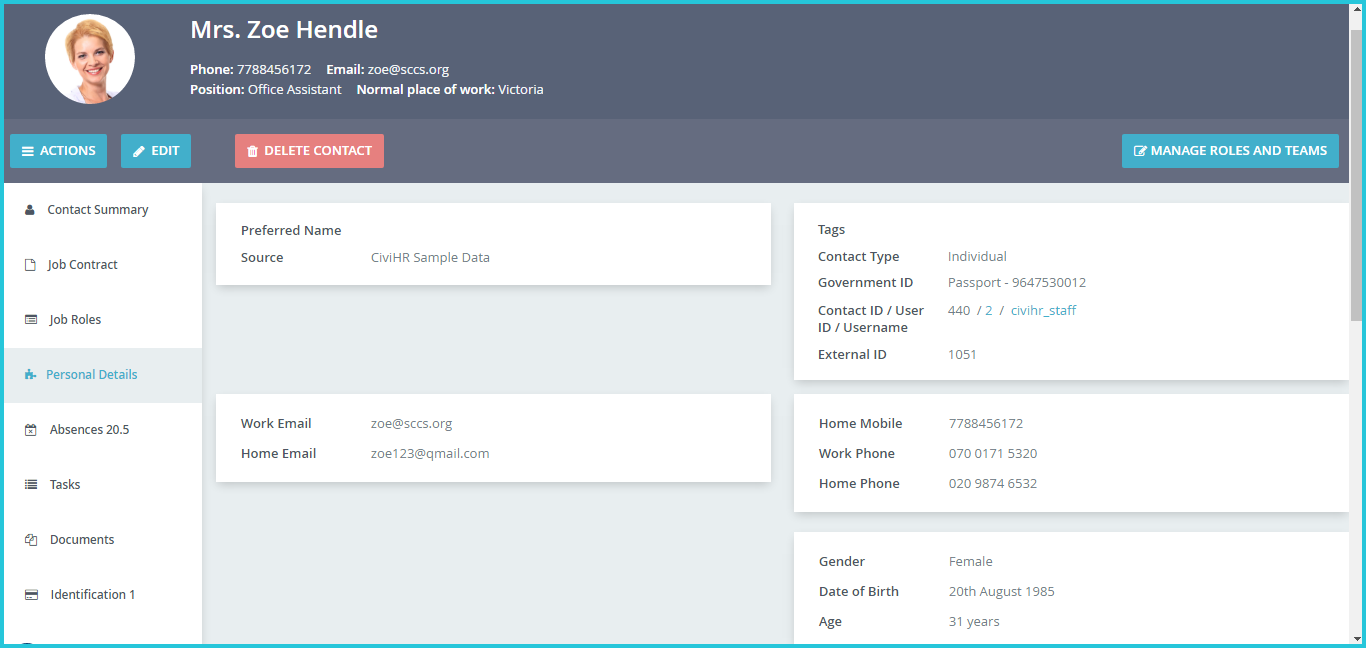Click the calendar icon beside Absences

(30, 430)
